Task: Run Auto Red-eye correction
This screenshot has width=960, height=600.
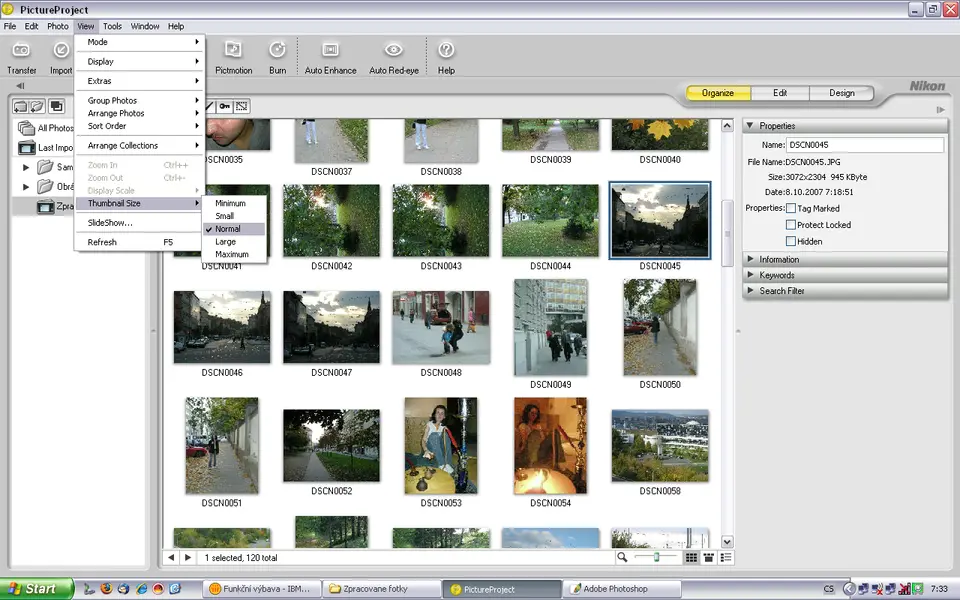Action: (x=393, y=51)
